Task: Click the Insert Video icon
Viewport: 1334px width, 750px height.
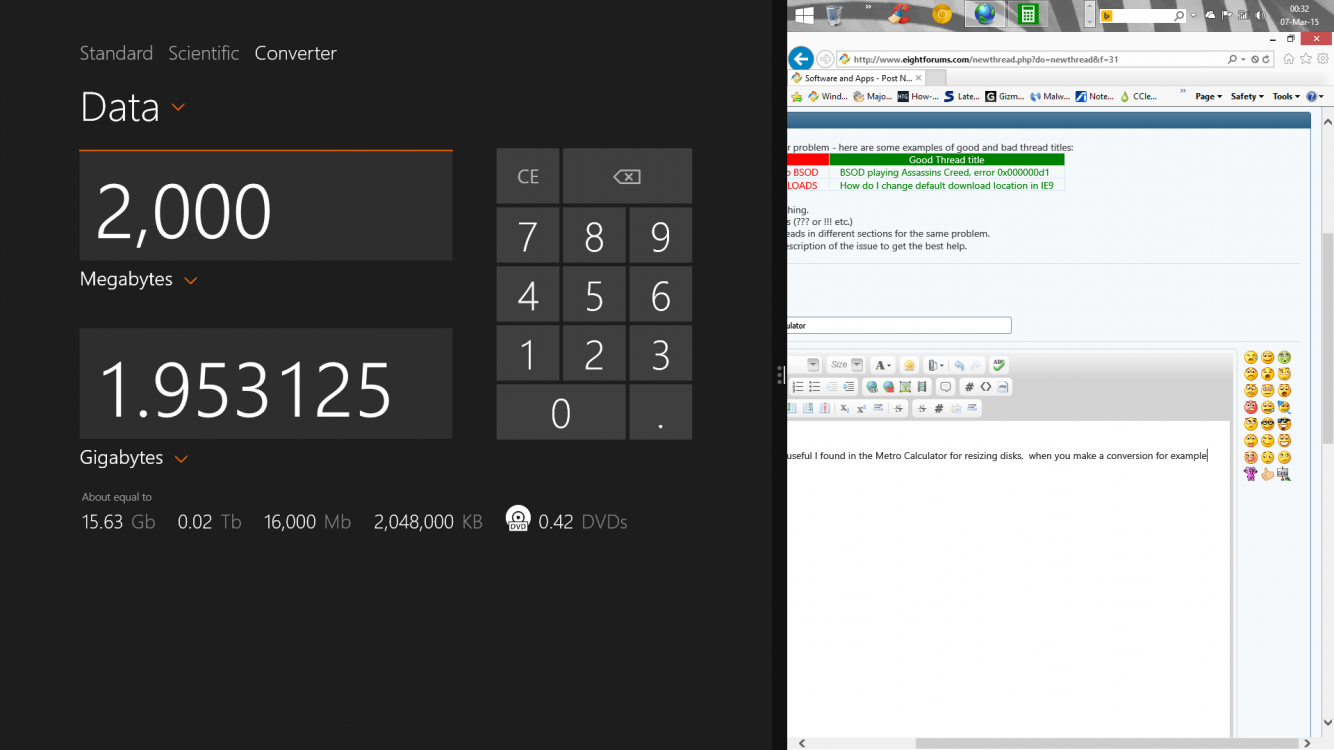Action: pyautogui.click(x=921, y=387)
